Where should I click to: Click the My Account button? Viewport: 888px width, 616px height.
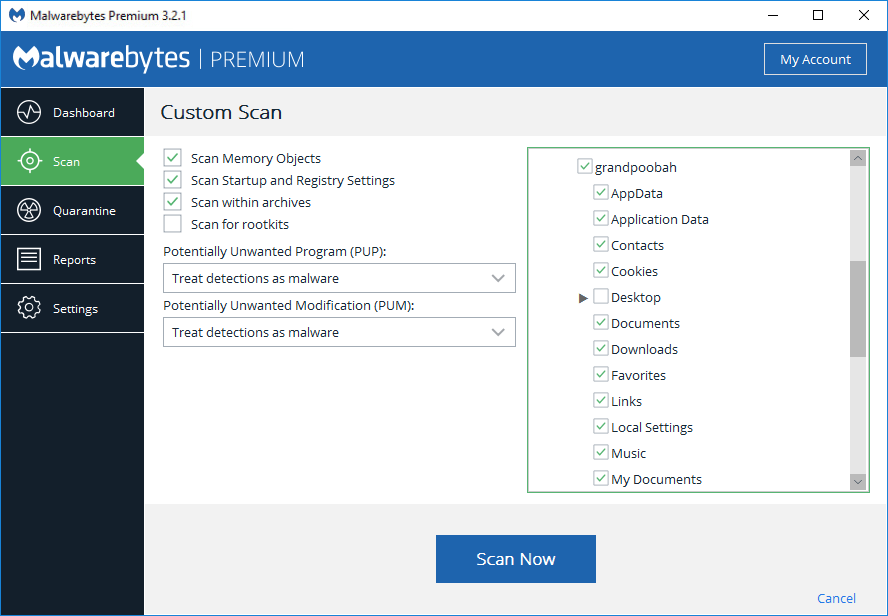815,59
